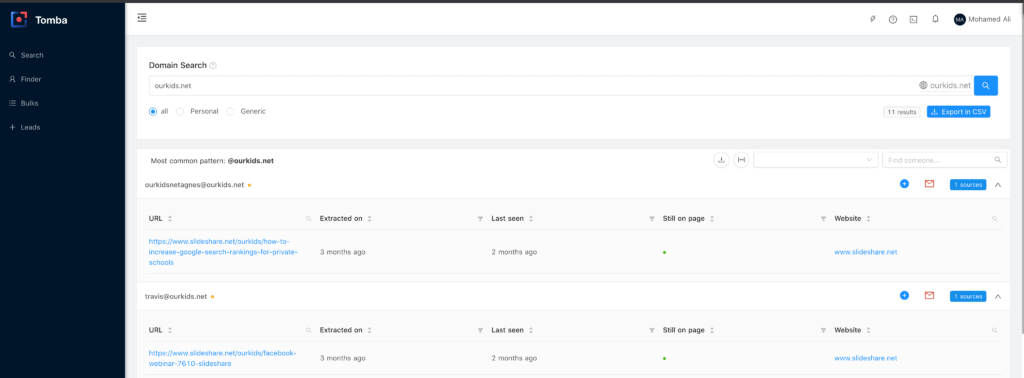Viewport: 1024px width, 378px height.
Task: Collapse the ourkidsnetagnes@ourkids.net sources section
Action: coord(998,185)
